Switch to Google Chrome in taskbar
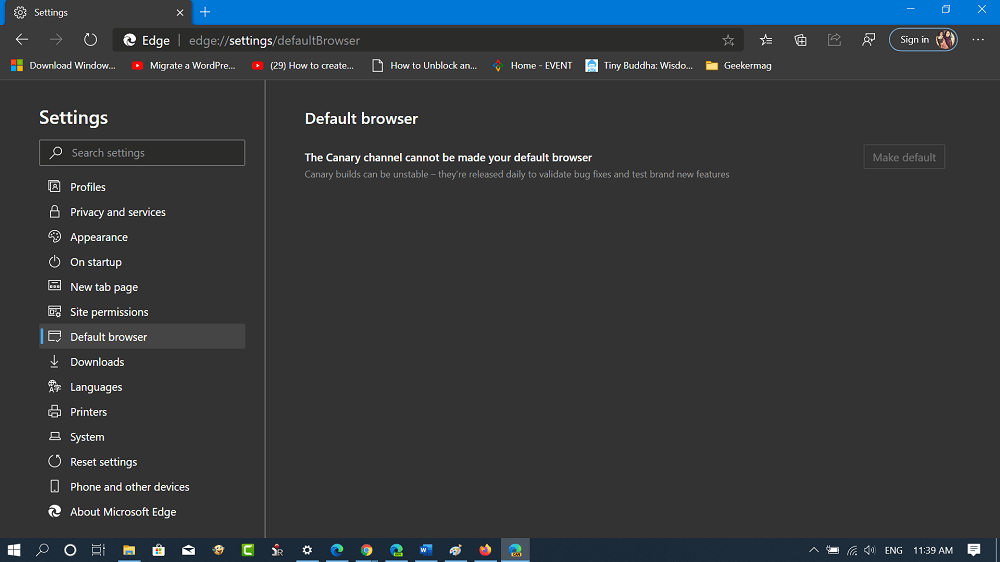1000x562 pixels. tap(367, 550)
